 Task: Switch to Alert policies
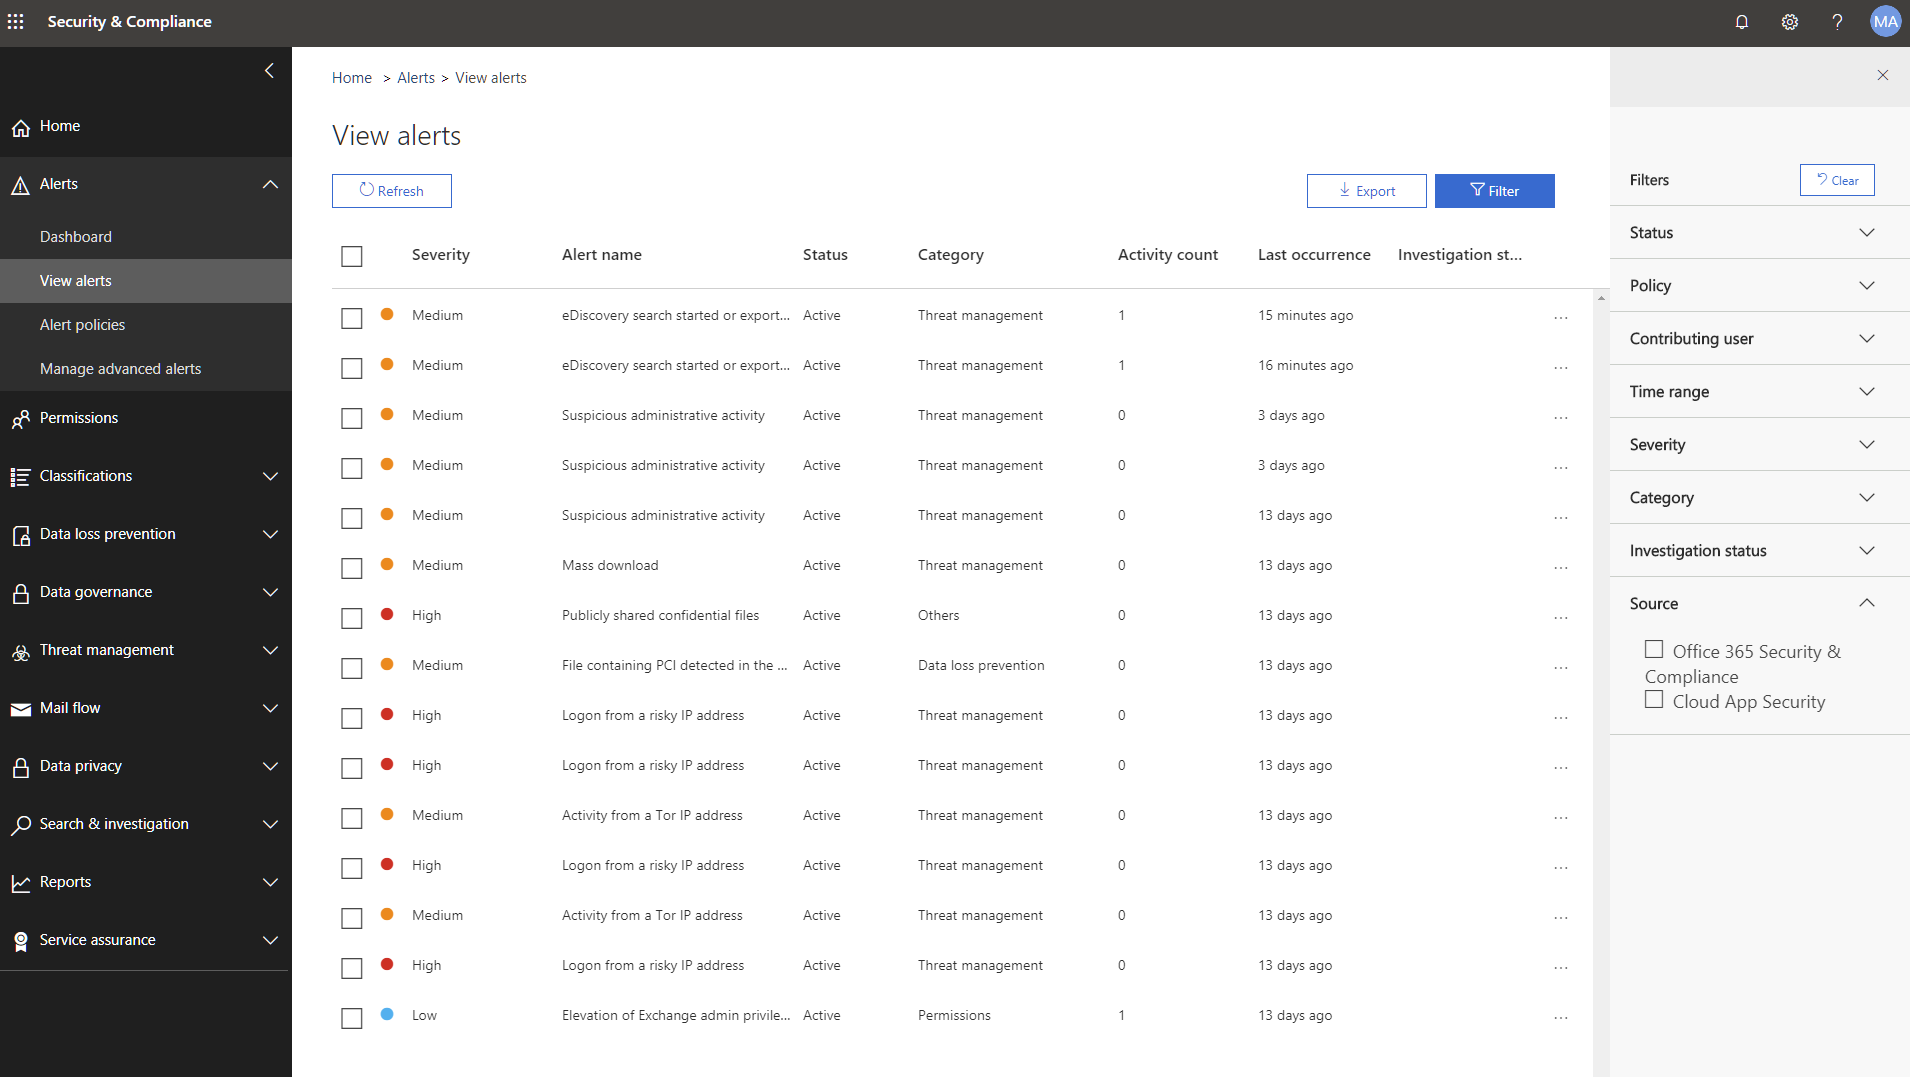click(x=82, y=324)
